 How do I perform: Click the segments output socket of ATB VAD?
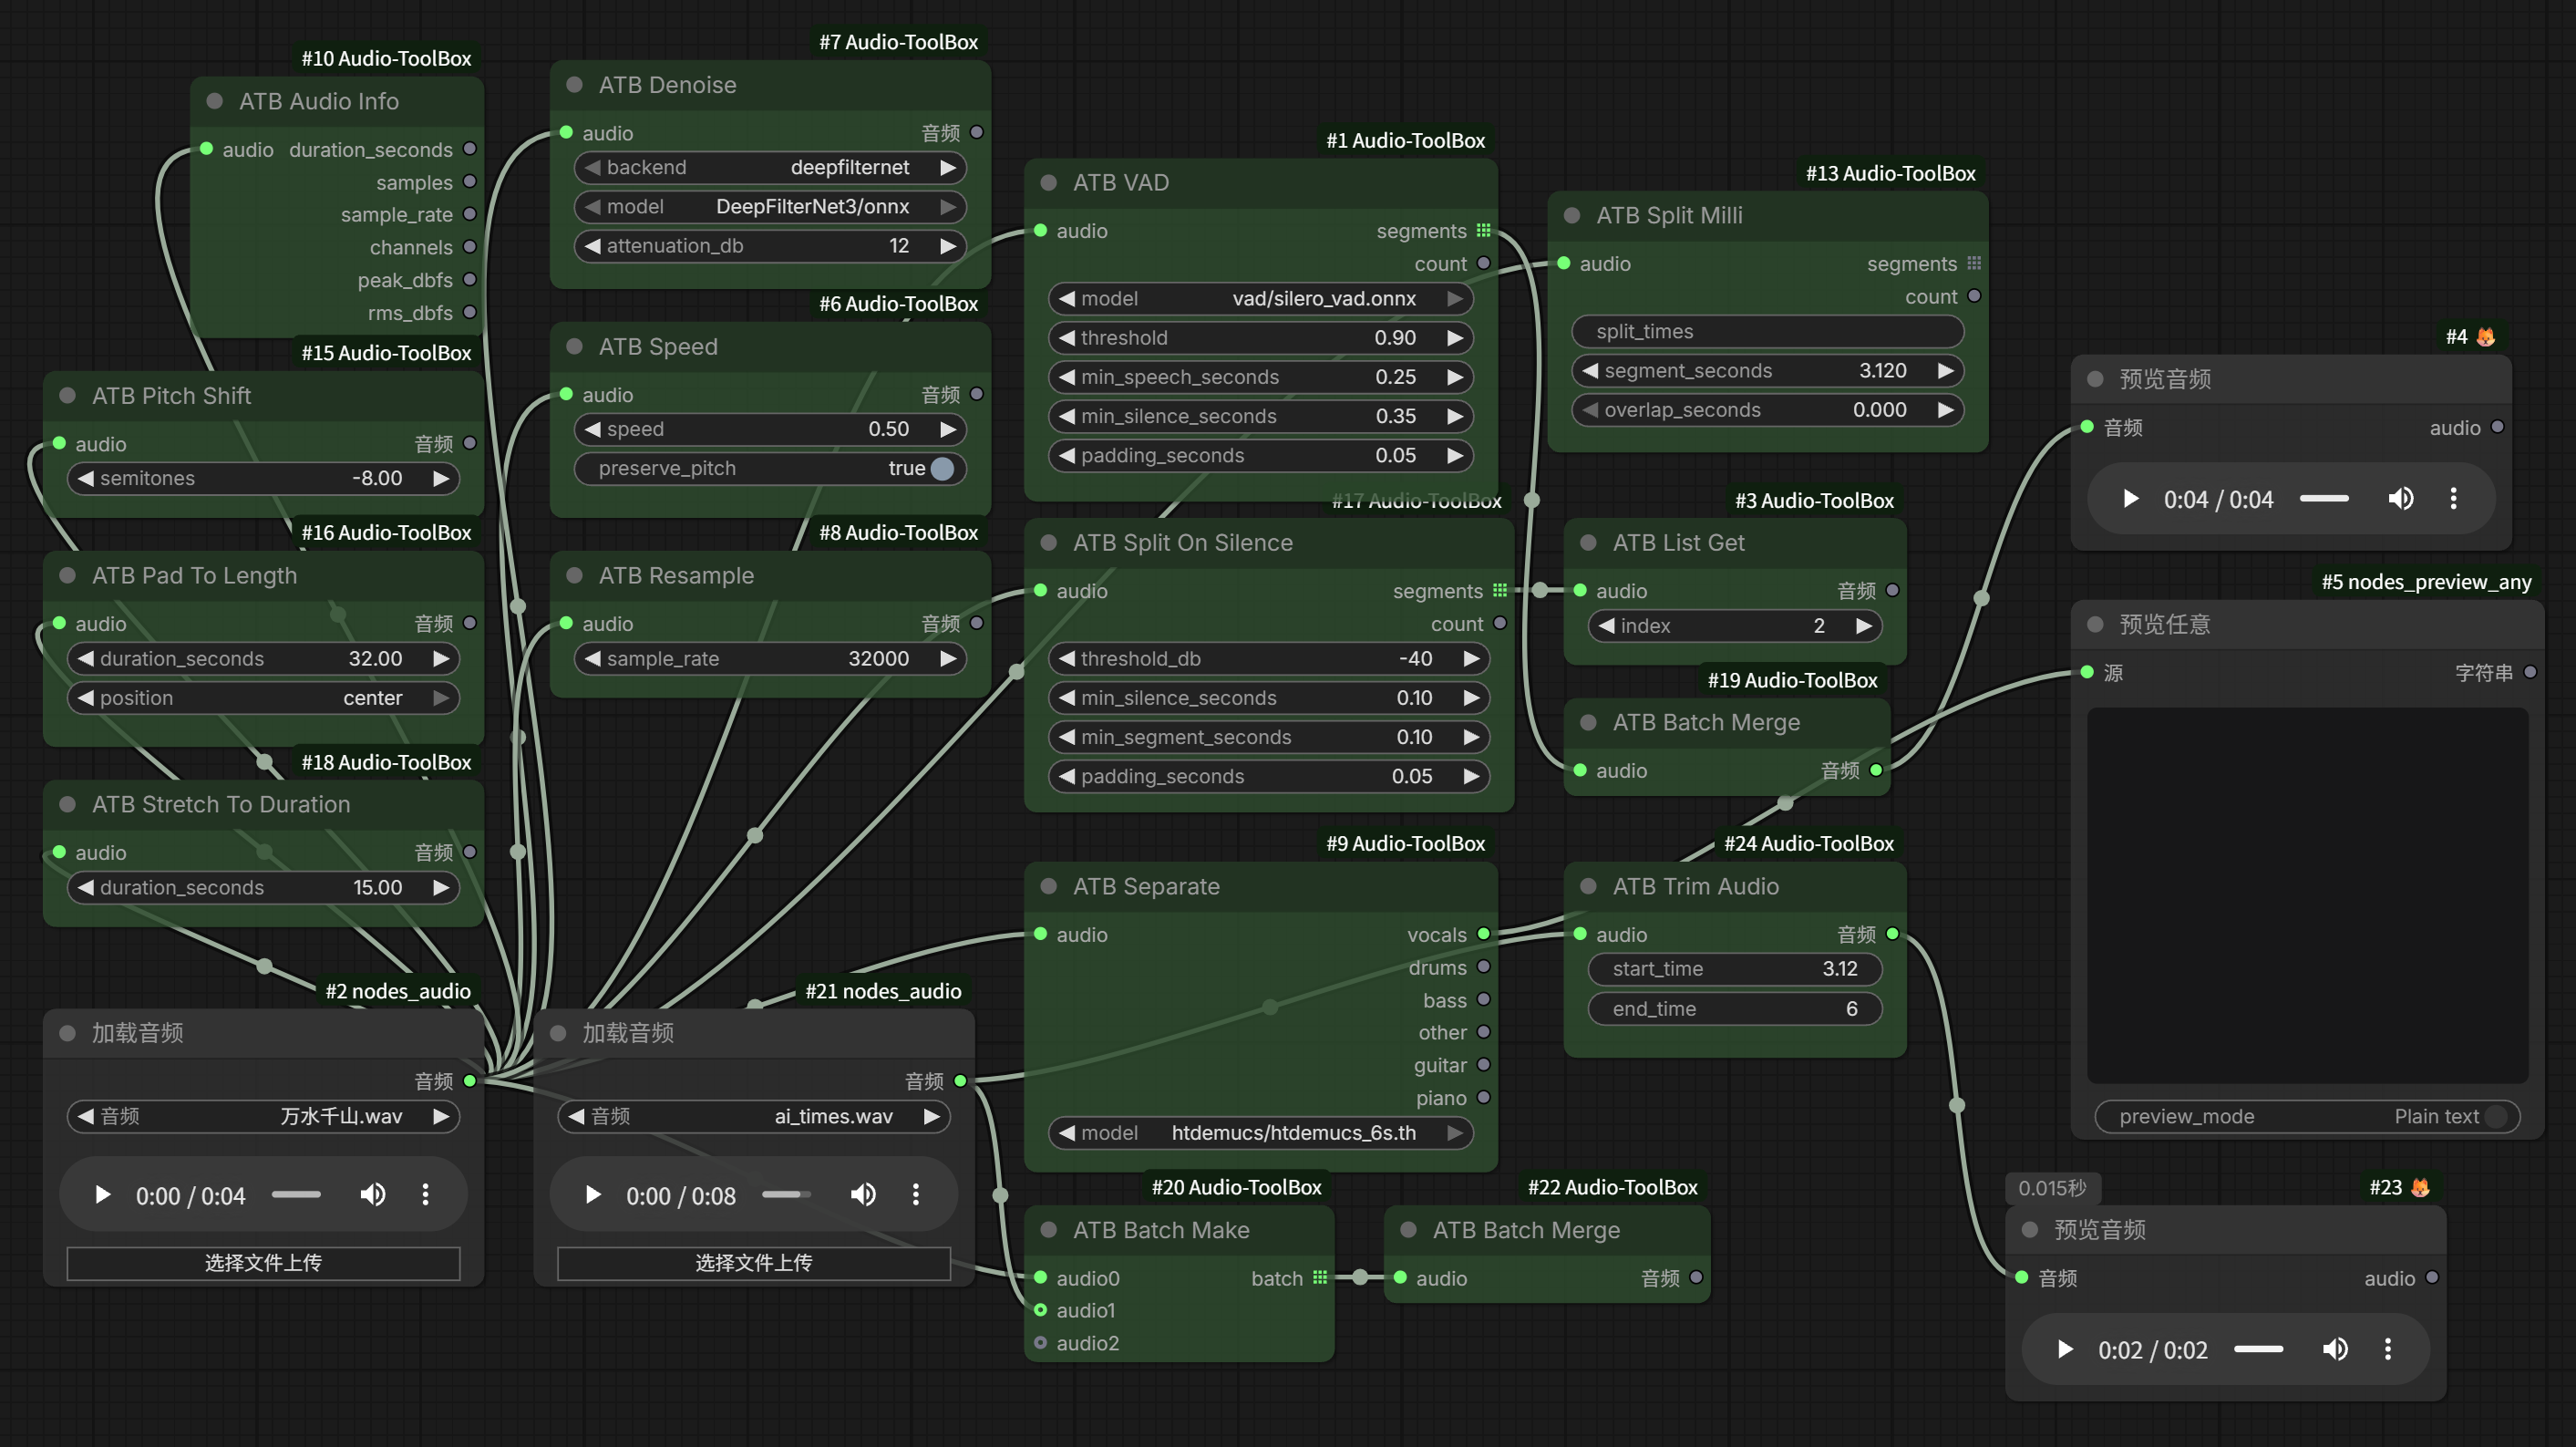(1484, 231)
